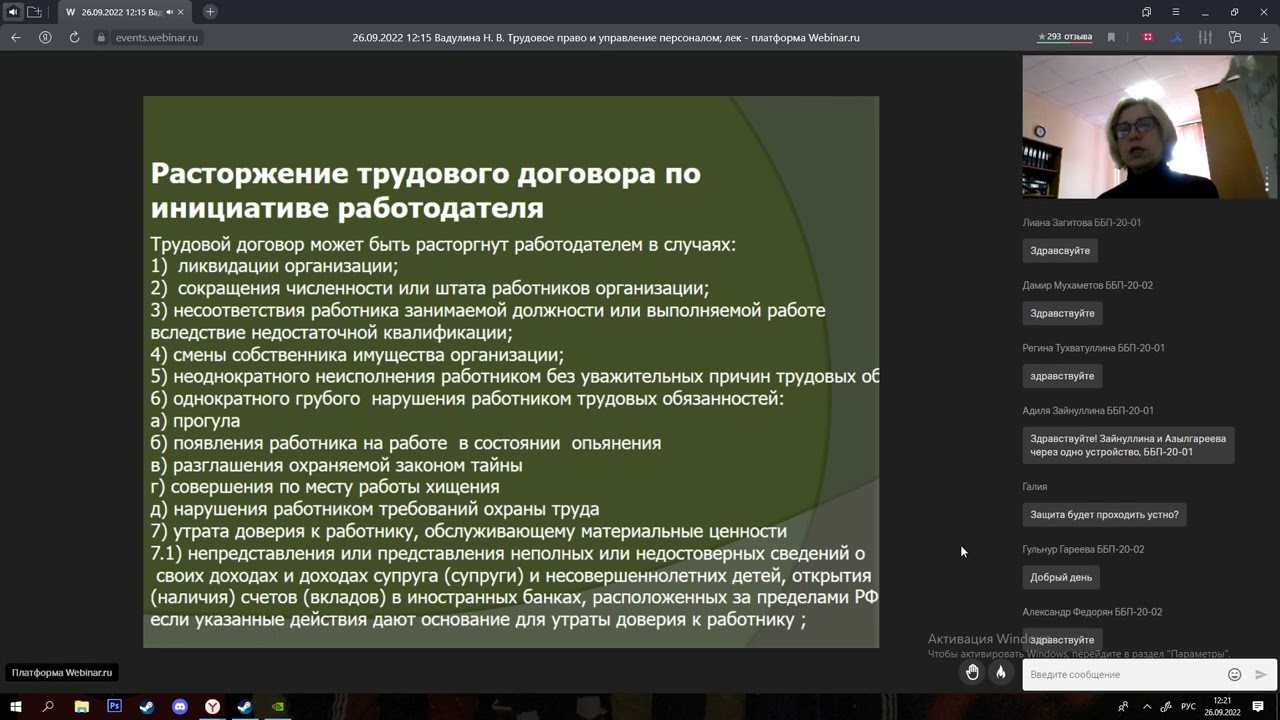1280x720 pixels.
Task: Switch the РУС input language
Action: coord(1188,707)
